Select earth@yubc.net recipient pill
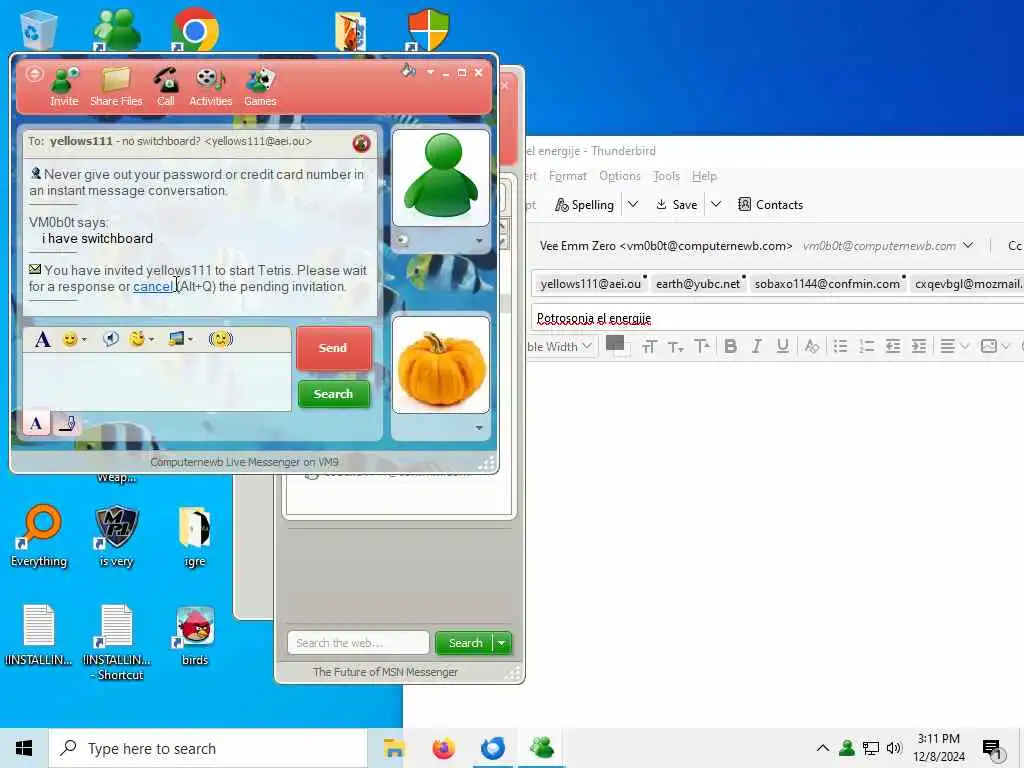Viewport: 1024px width, 768px height. click(x=699, y=284)
